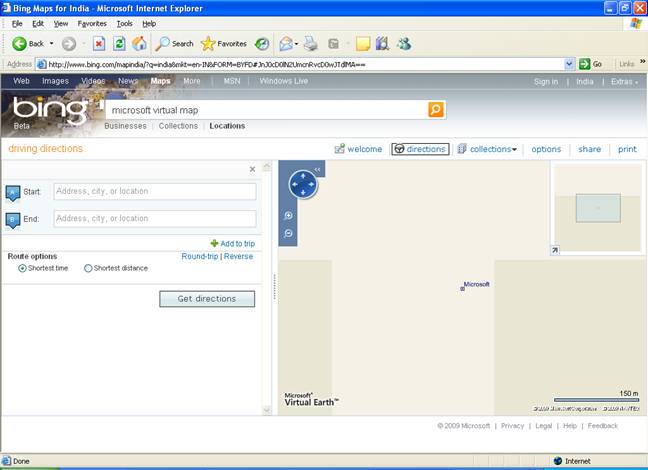Screen dimensions: 648x470
Task: Click the Bing search query box
Action: pyautogui.click(x=267, y=110)
